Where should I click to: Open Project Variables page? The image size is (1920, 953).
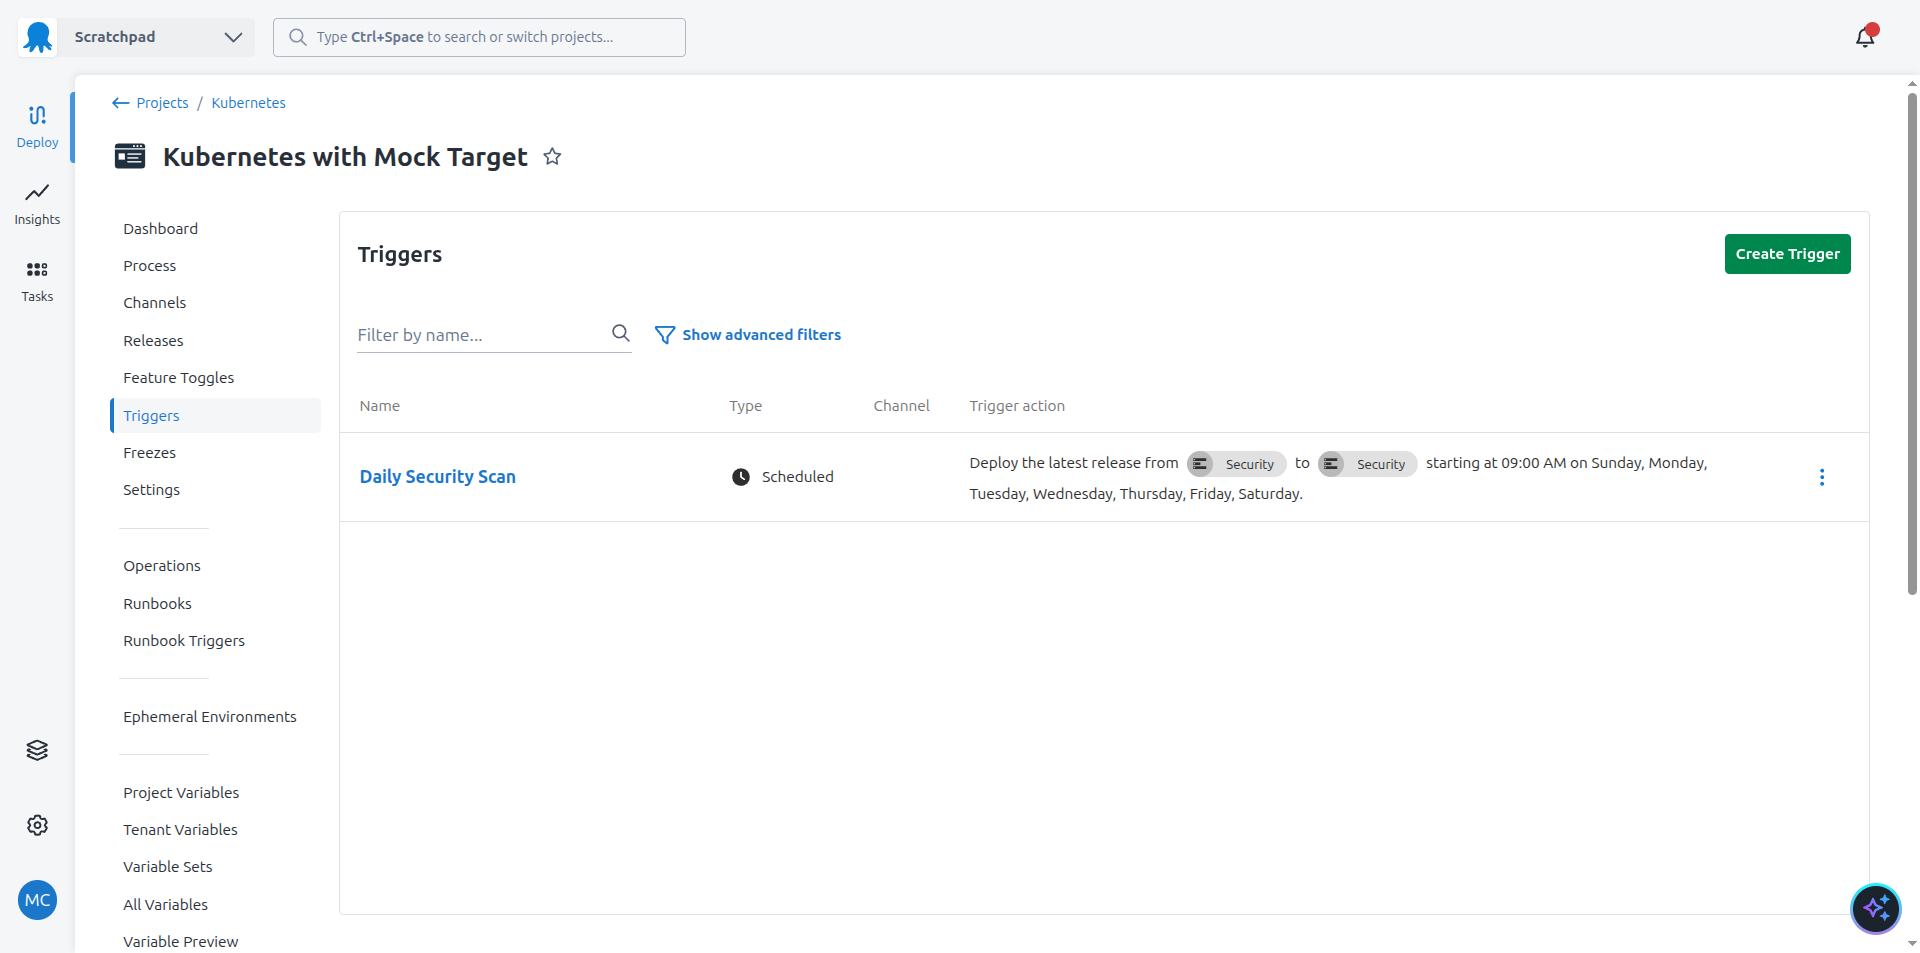click(181, 793)
